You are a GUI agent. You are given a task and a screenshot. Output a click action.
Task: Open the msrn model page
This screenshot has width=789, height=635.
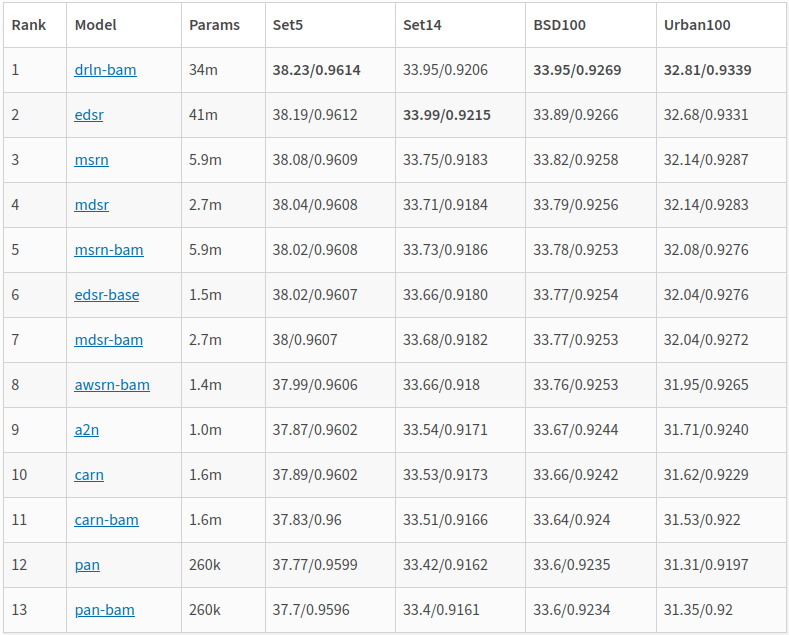coord(91,160)
